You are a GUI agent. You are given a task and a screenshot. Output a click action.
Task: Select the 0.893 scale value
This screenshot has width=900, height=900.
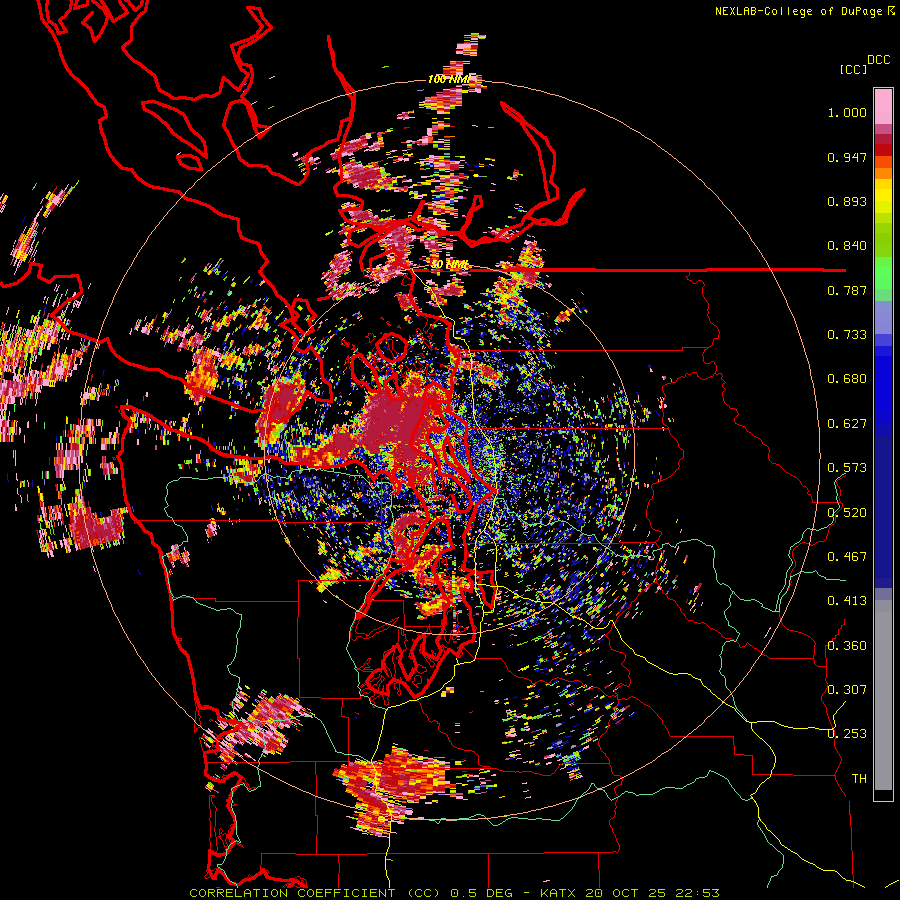pyautogui.click(x=847, y=201)
